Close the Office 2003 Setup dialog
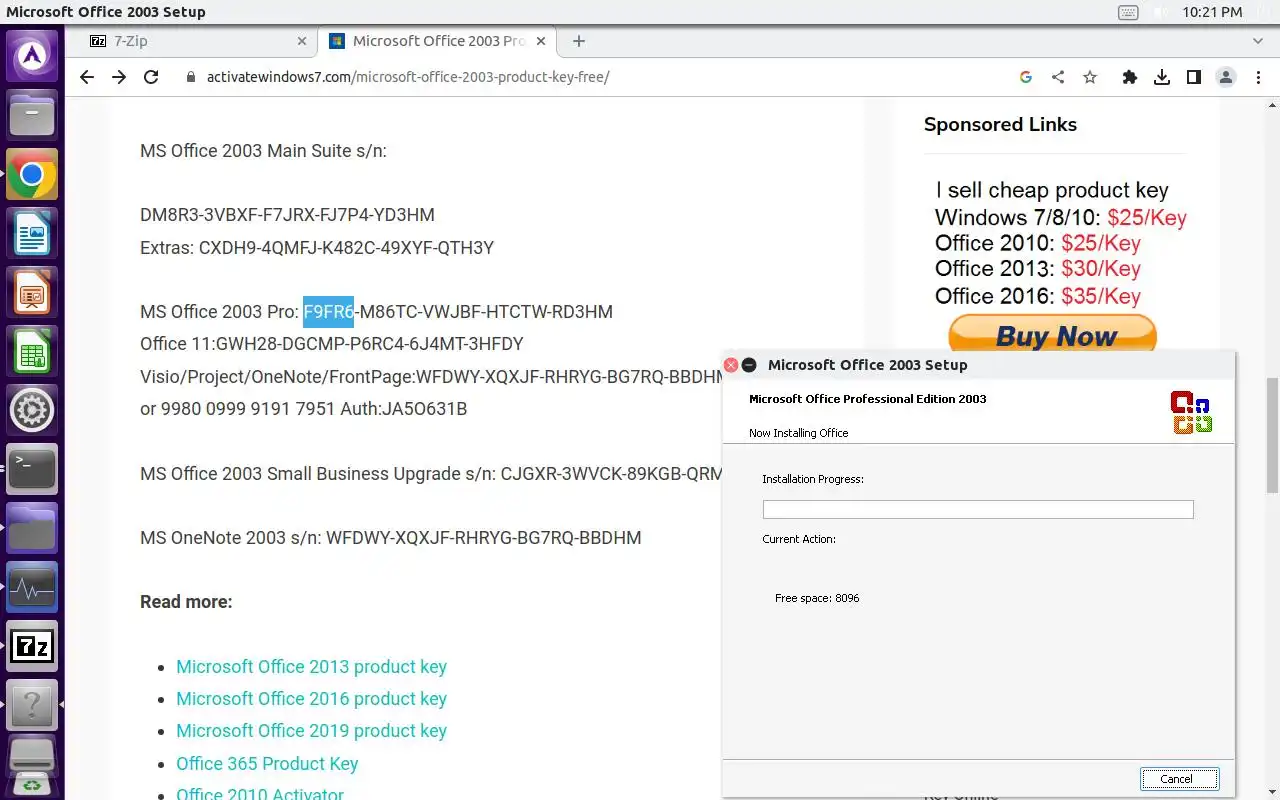The width and height of the screenshot is (1280, 800). [x=731, y=365]
